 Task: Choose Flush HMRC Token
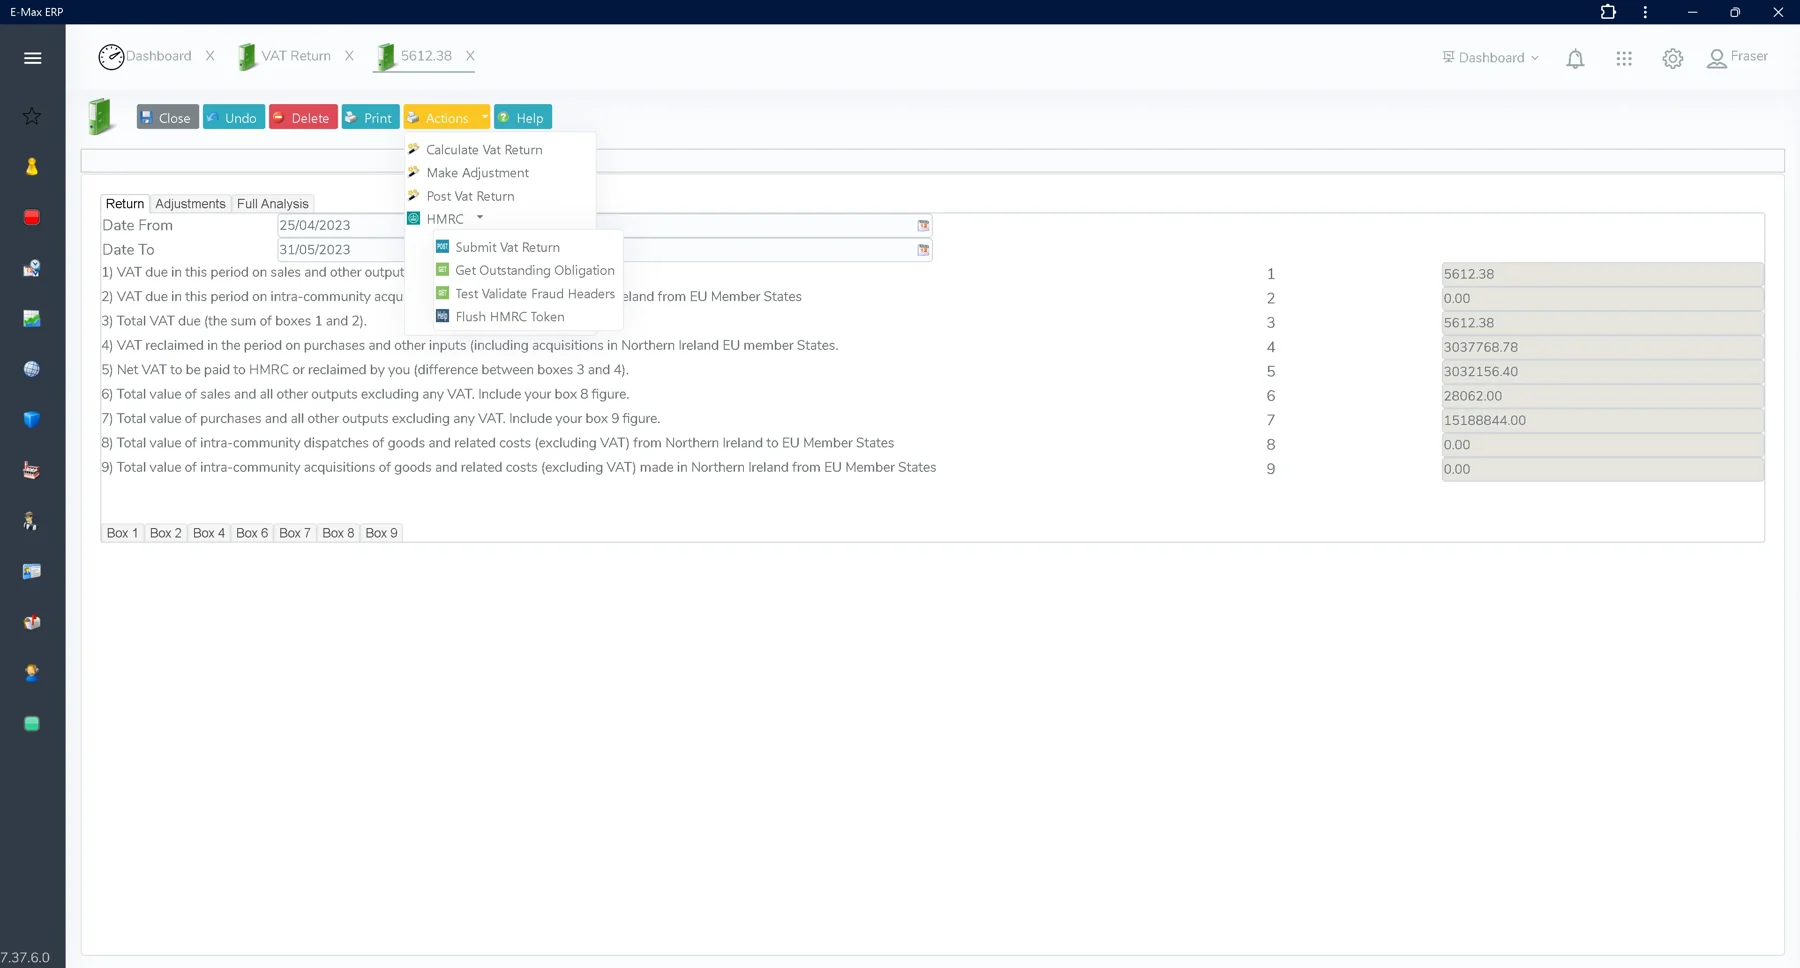pos(509,317)
